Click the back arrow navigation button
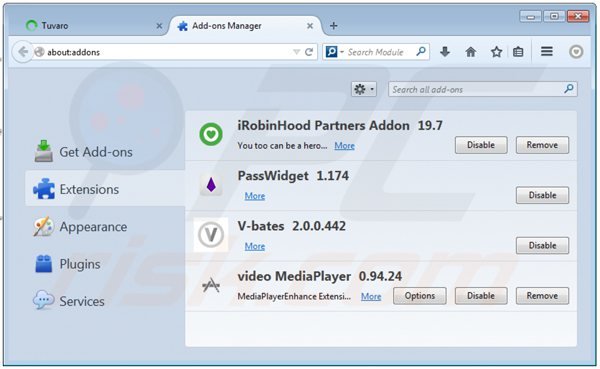The height and width of the screenshot is (369, 600). point(22,52)
